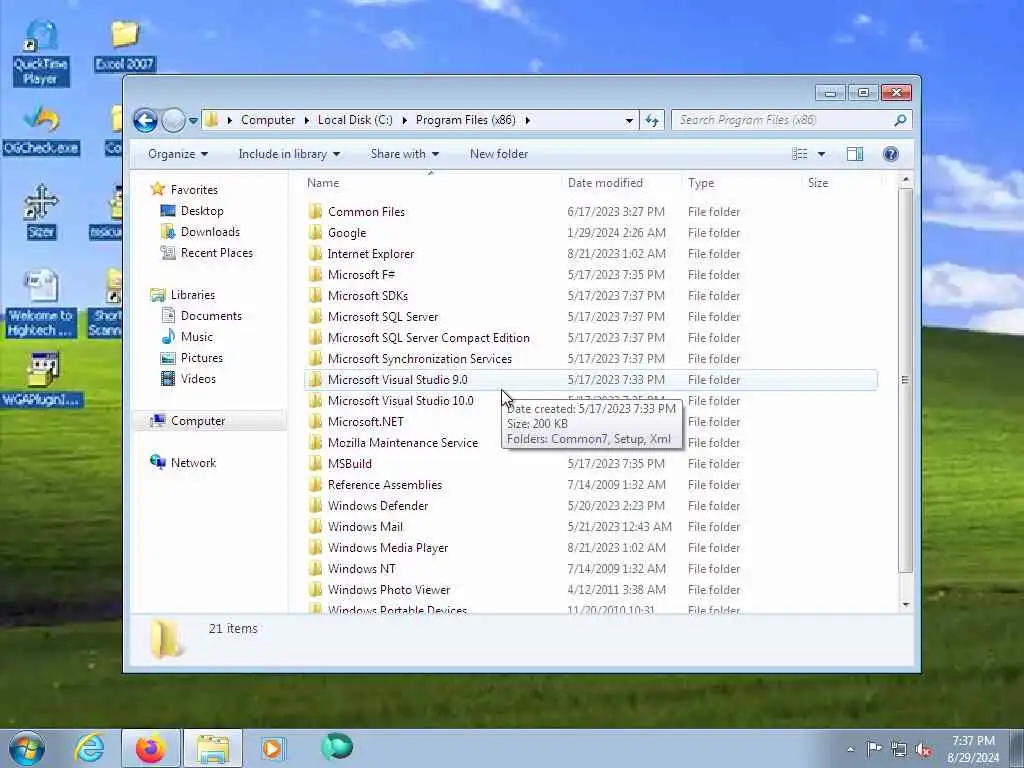The height and width of the screenshot is (768, 1024).
Task: Select the Videos library
Action: coord(198,379)
